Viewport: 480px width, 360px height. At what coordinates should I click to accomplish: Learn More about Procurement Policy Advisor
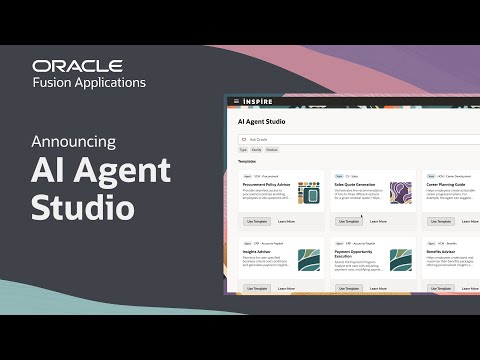click(286, 221)
